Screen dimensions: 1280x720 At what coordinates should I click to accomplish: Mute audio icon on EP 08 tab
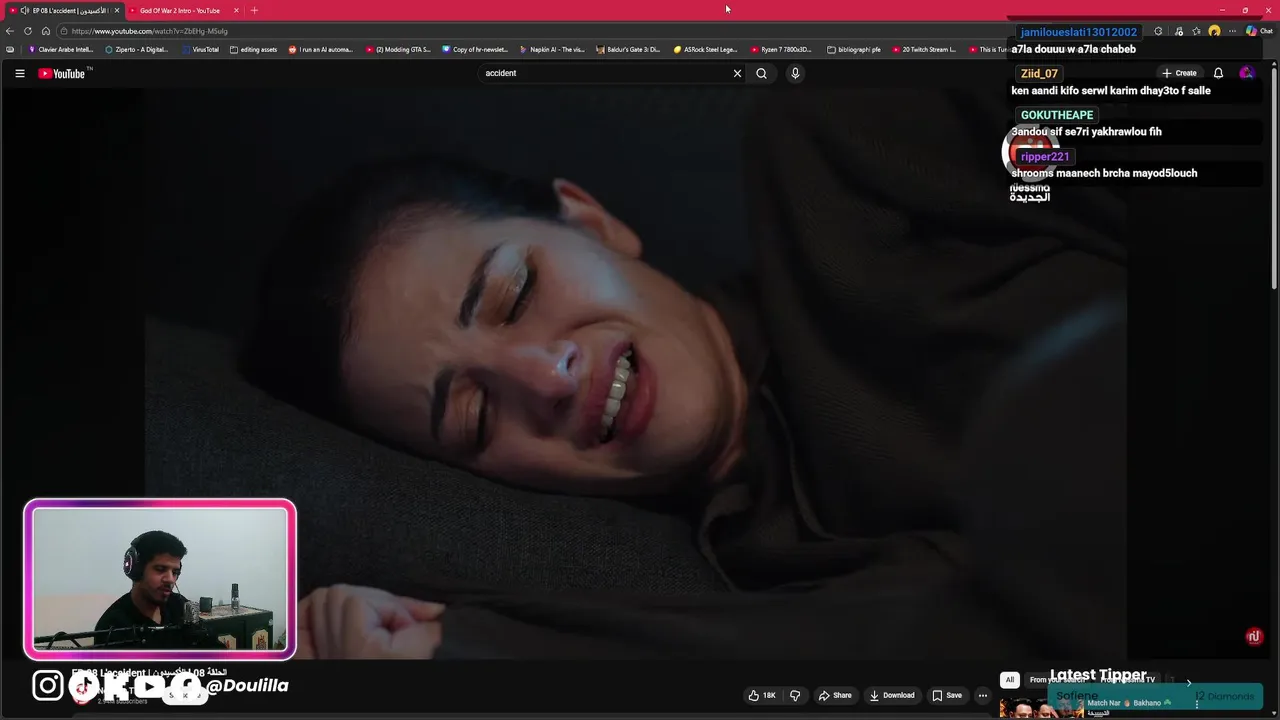24,10
